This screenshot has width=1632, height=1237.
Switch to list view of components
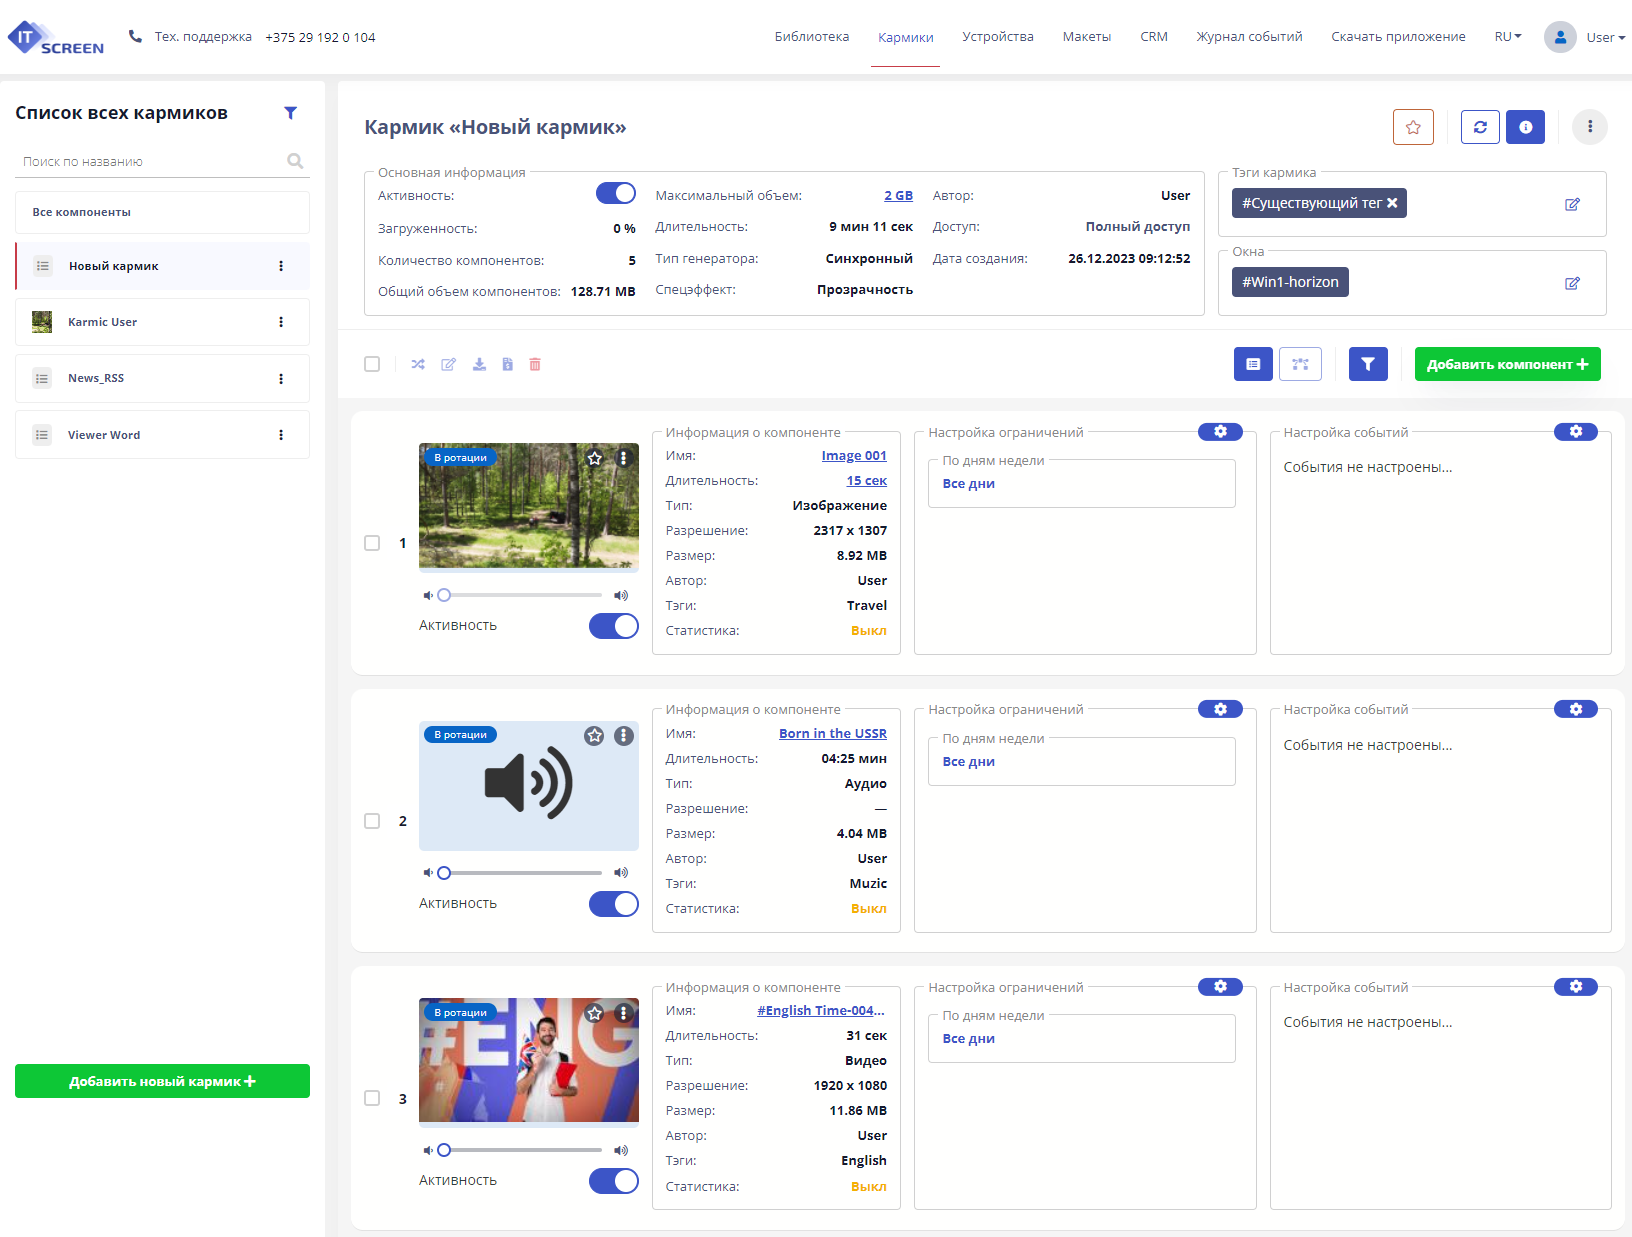click(x=1252, y=364)
